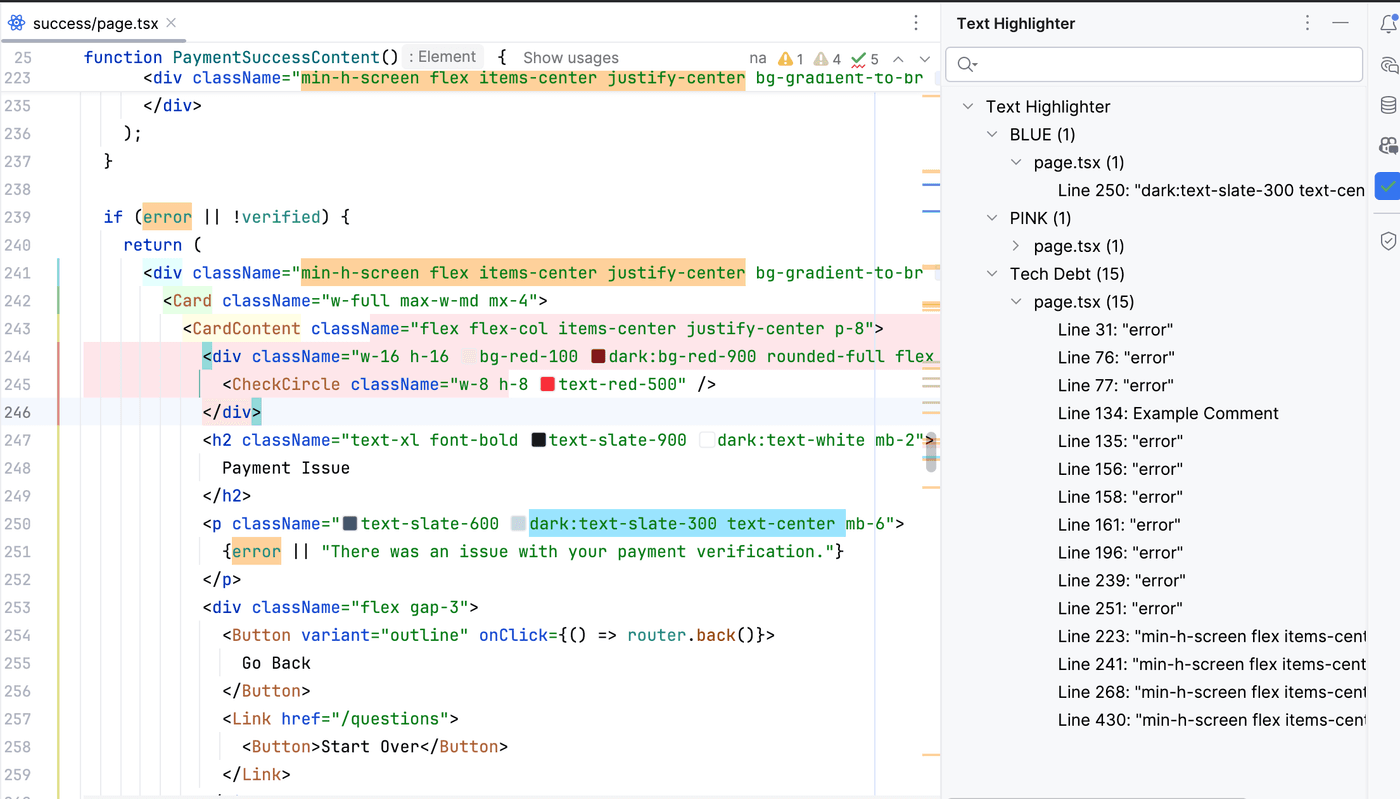1400x799 pixels.
Task: Go to the next highlighted error arrow
Action: [924, 59]
